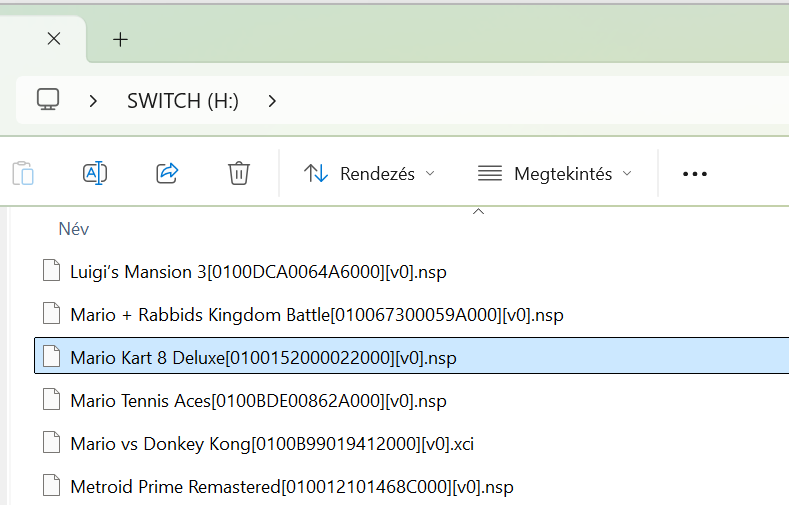The image size is (789, 505).
Task: Click the Share toolbar icon
Action: [167, 174]
